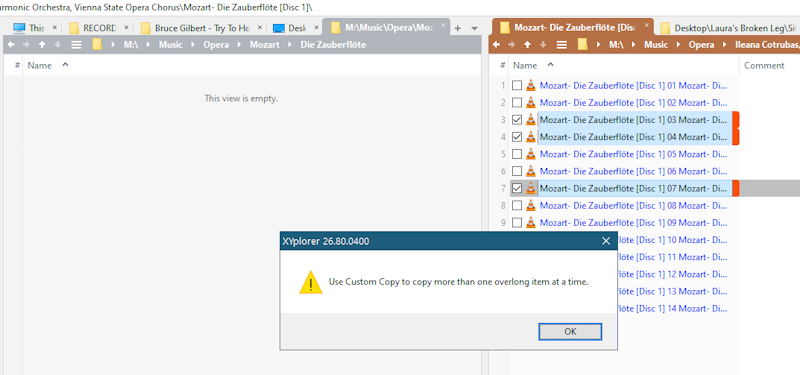Click the left pane back arrow icon

click(x=11, y=45)
